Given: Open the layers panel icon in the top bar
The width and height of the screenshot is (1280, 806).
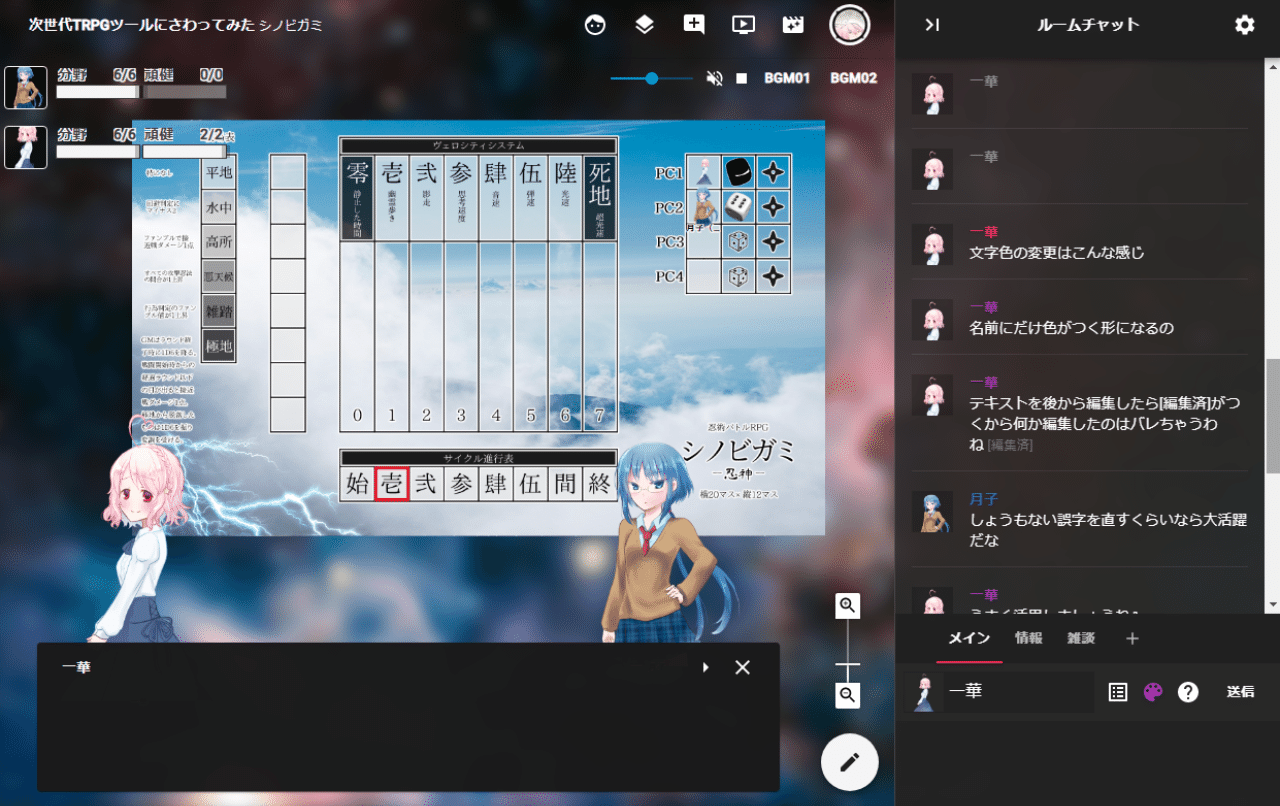Looking at the screenshot, I should tap(645, 25).
